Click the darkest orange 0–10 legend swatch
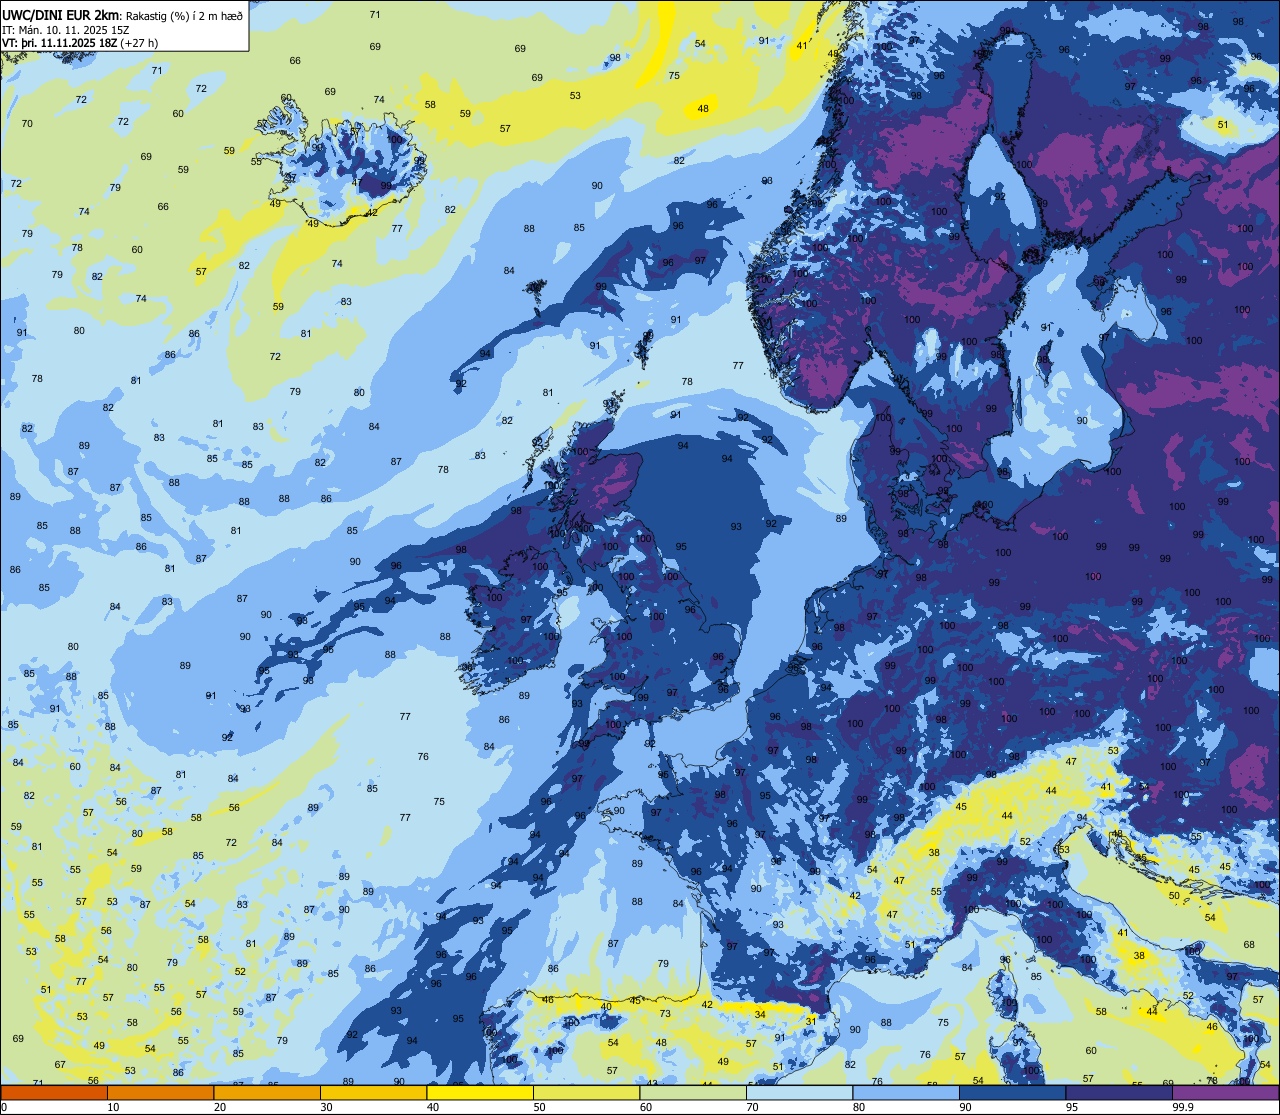 pyautogui.click(x=54, y=1093)
